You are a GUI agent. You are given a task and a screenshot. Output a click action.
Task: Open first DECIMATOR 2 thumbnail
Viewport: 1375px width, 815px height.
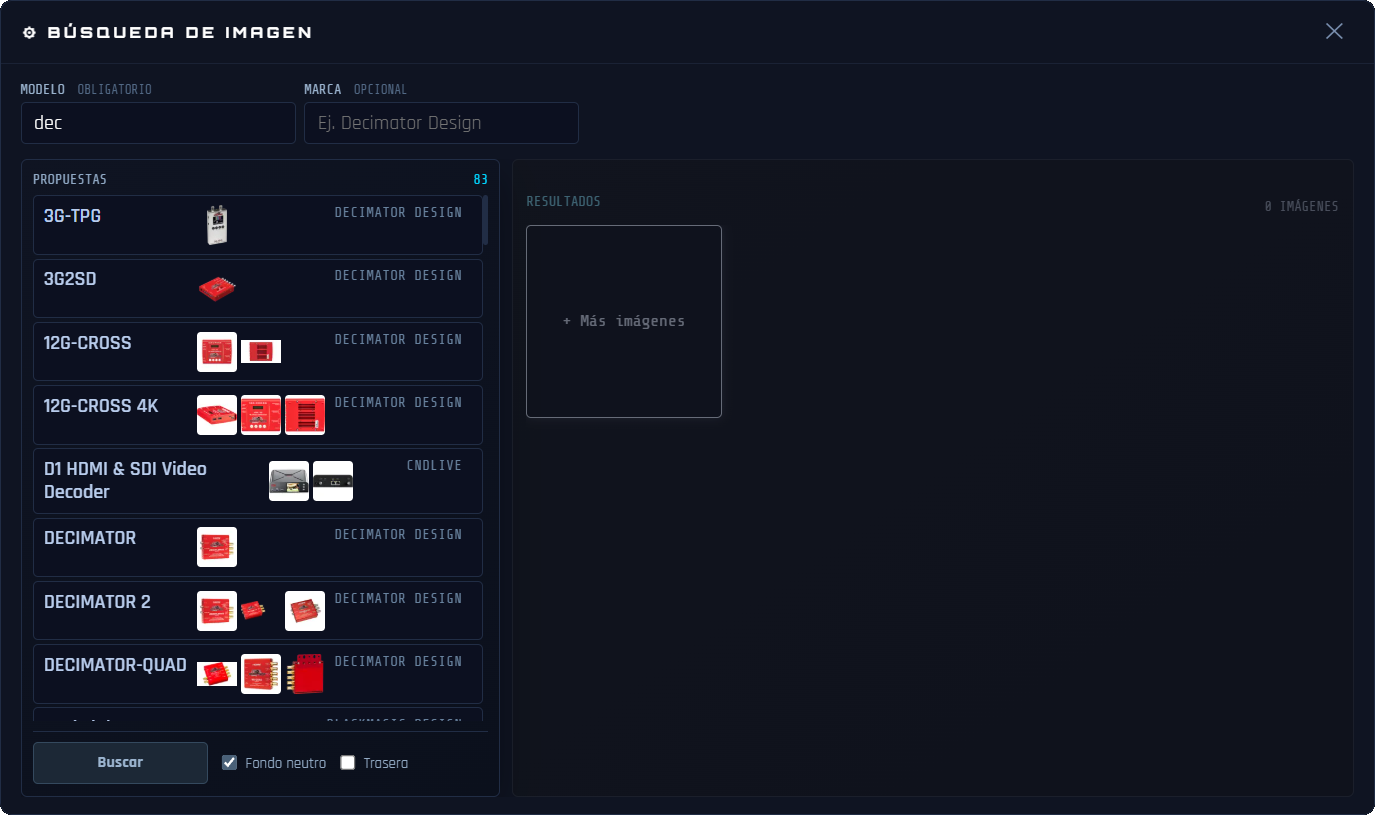(x=217, y=611)
